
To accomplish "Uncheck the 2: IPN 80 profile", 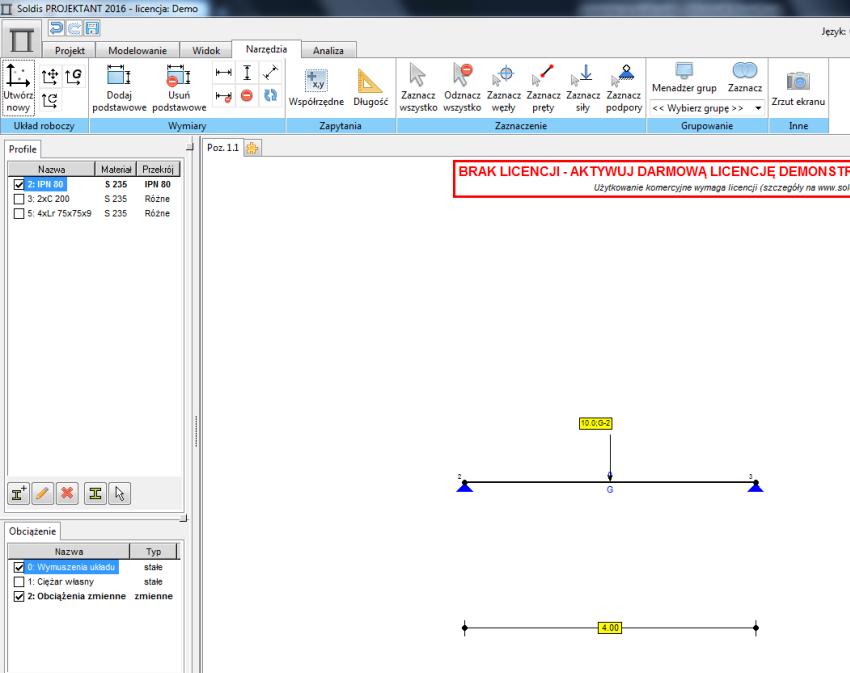I will (x=19, y=184).
